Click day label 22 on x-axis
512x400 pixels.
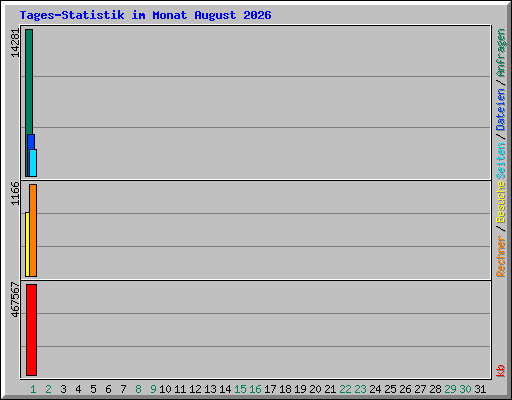[x=345, y=389]
